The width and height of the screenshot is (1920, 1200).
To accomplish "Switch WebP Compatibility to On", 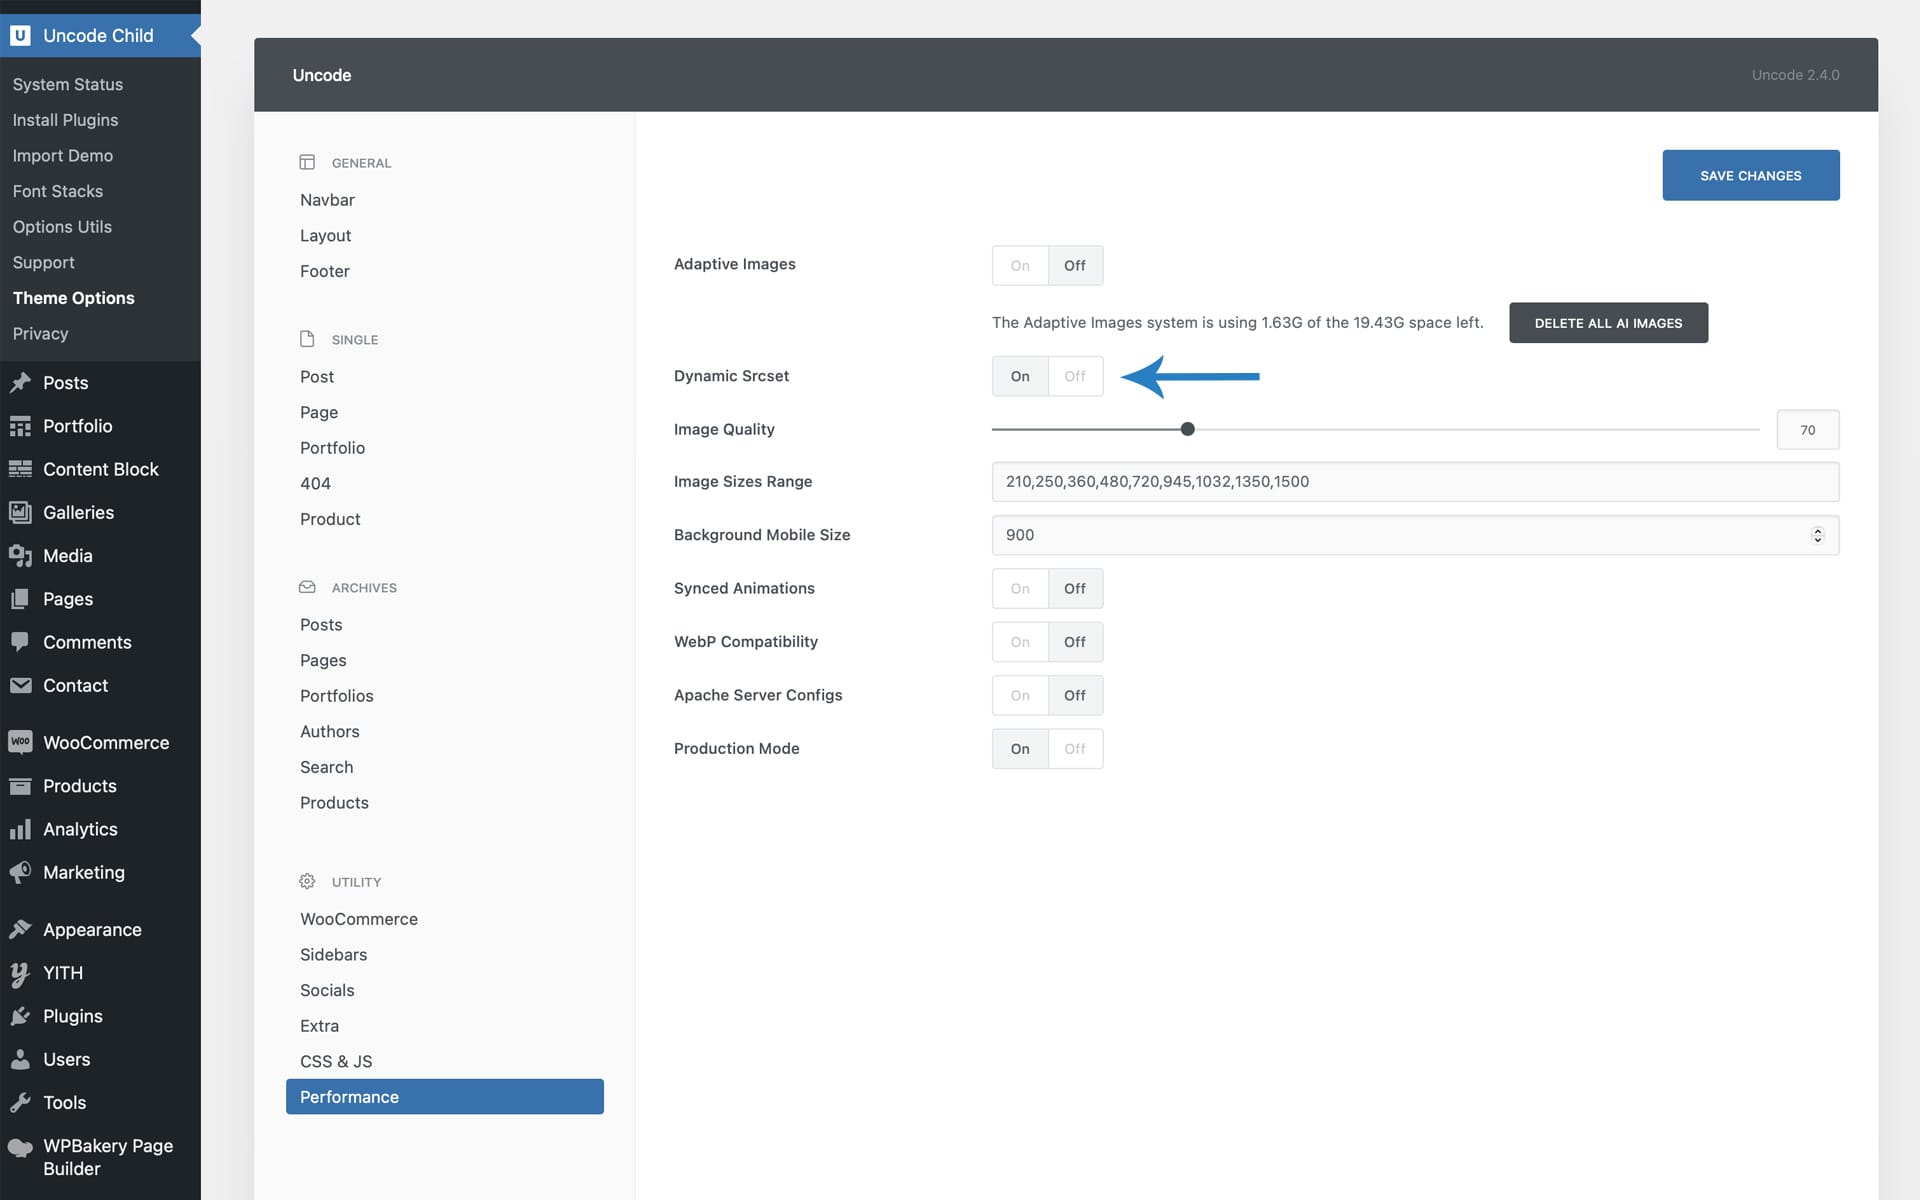I will (x=1020, y=642).
